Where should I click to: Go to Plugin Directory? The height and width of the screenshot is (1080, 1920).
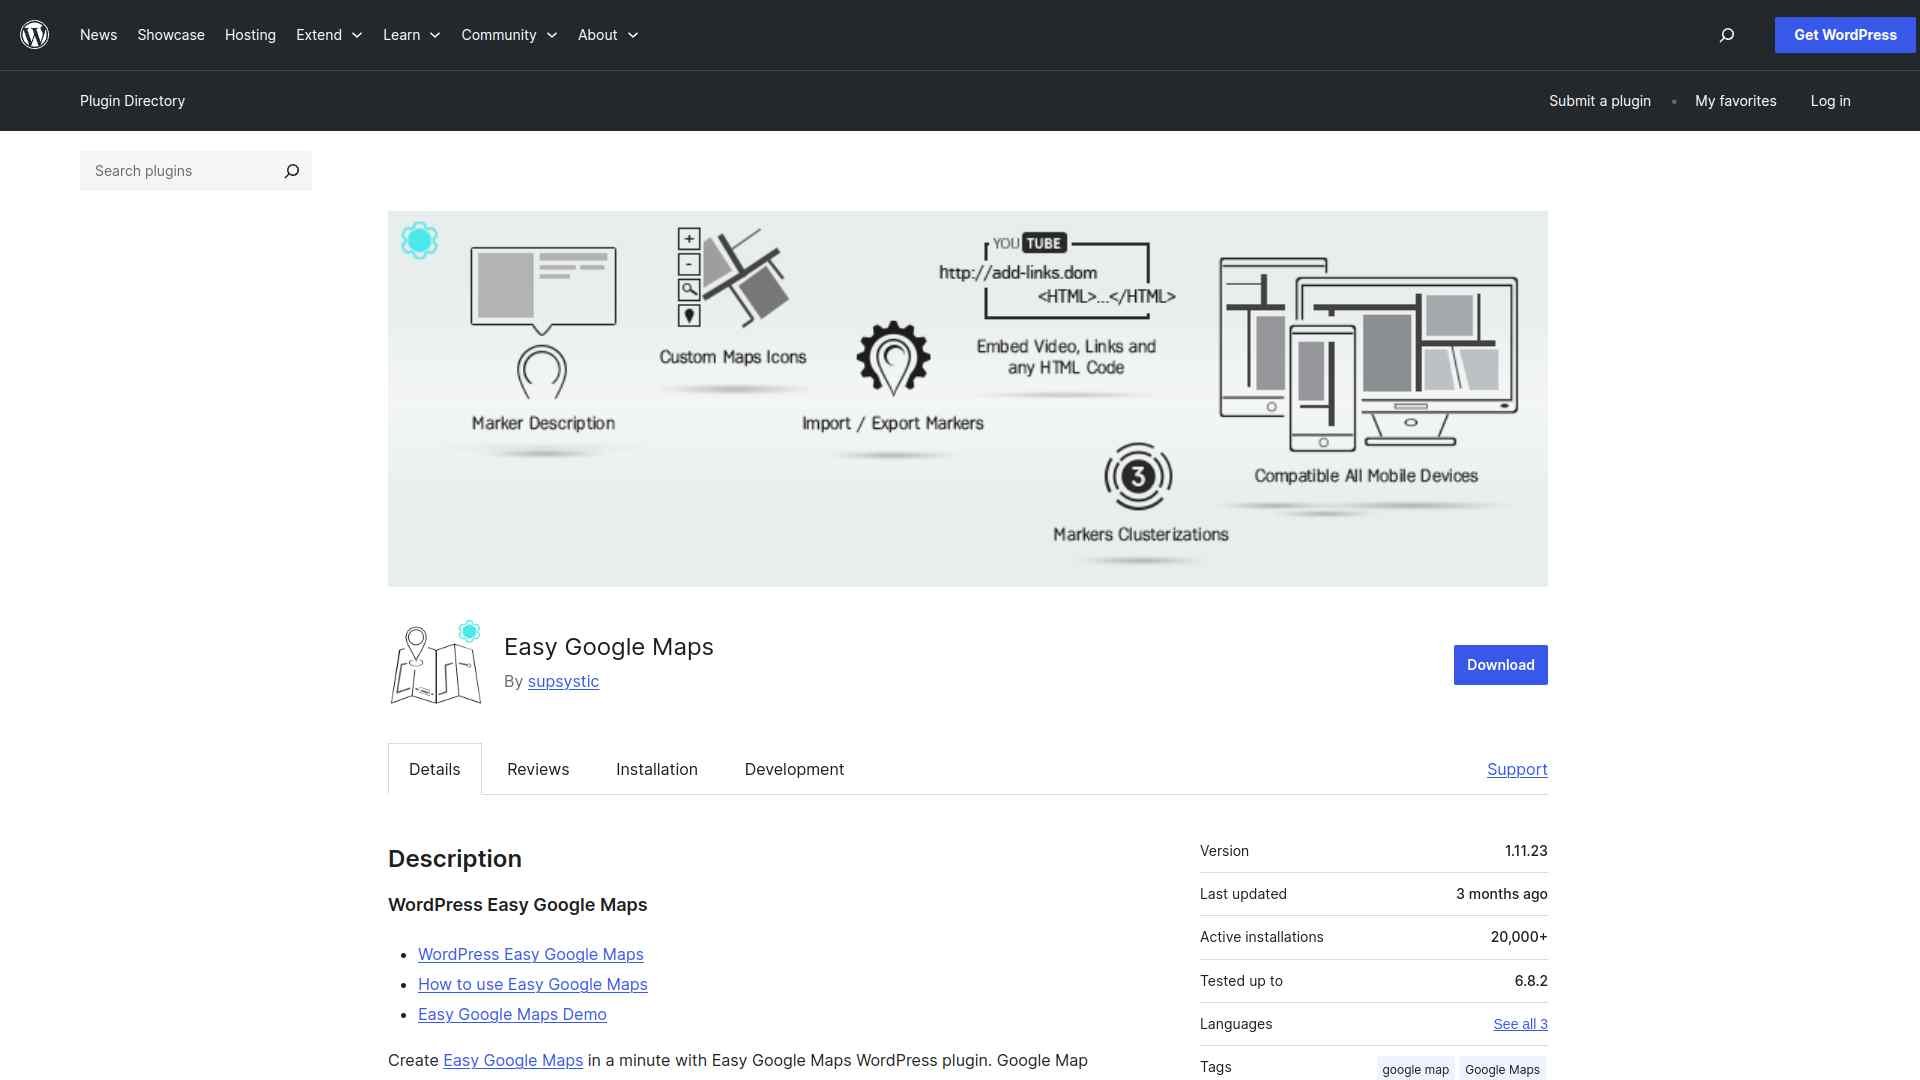(x=132, y=101)
